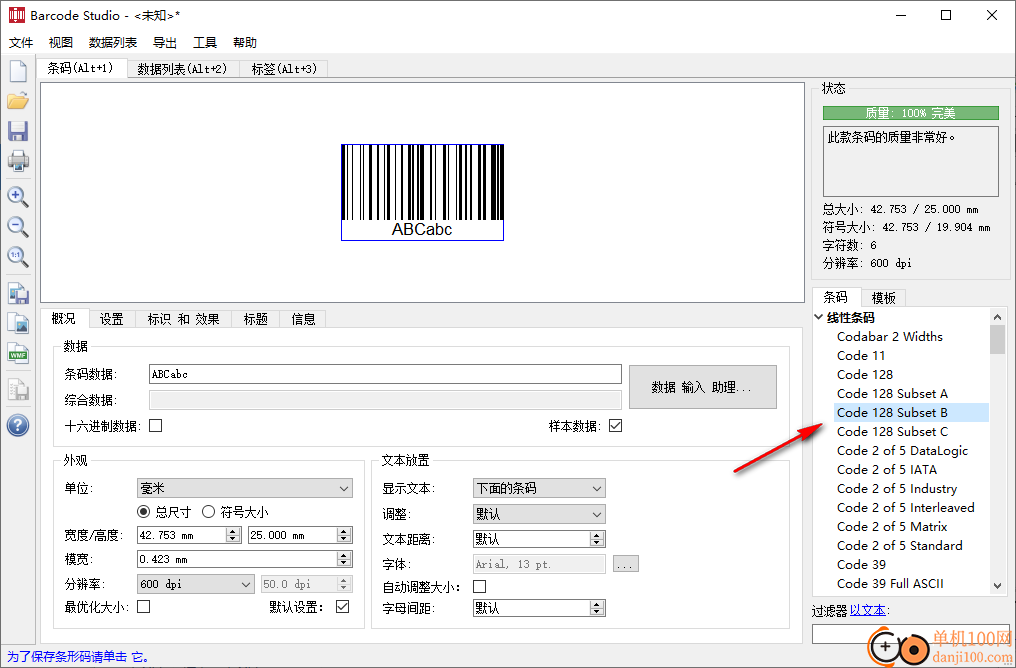Click the barcode data input field
The width and height of the screenshot is (1016, 668).
click(x=385, y=374)
